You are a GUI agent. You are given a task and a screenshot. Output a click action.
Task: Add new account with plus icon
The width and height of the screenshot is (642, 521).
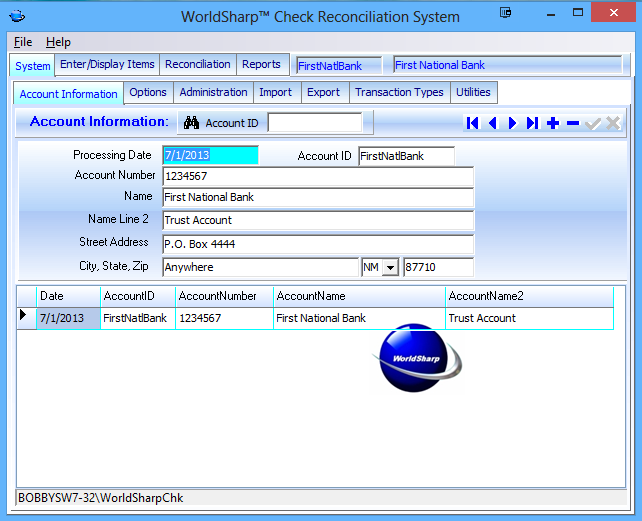pyautogui.click(x=553, y=123)
